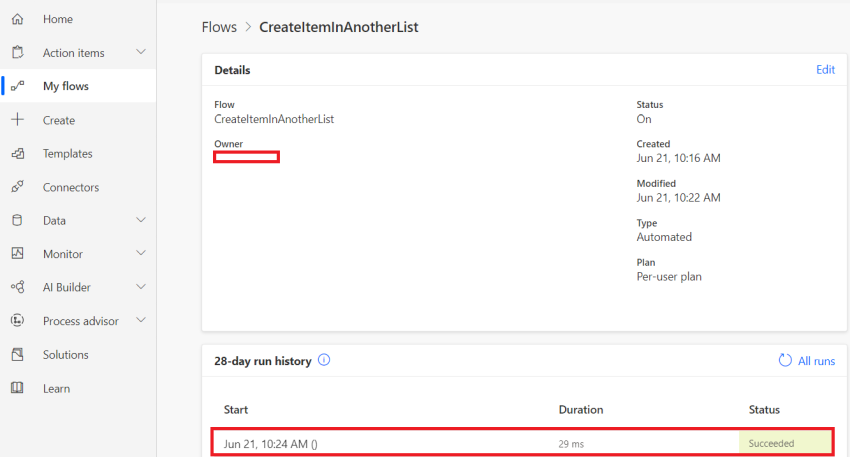This screenshot has width=850, height=457.
Task: Open run history info icon
Action: click(324, 360)
